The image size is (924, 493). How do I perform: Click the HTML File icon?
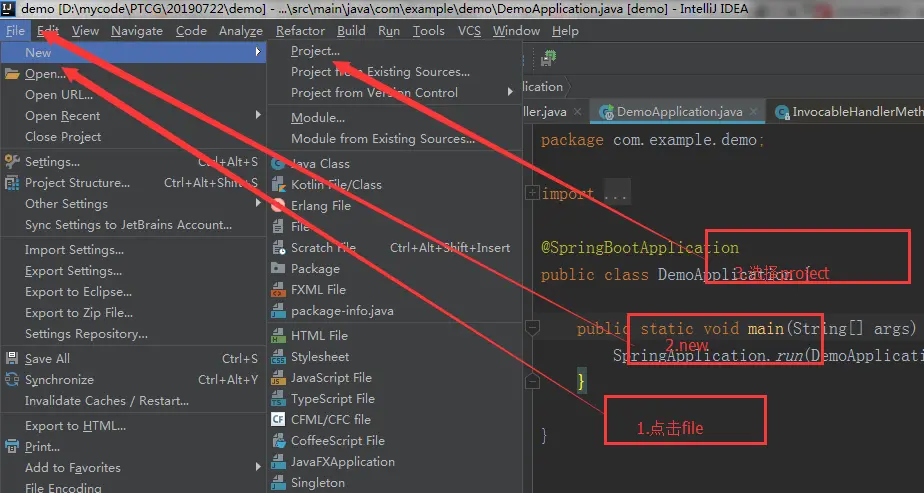tap(278, 336)
